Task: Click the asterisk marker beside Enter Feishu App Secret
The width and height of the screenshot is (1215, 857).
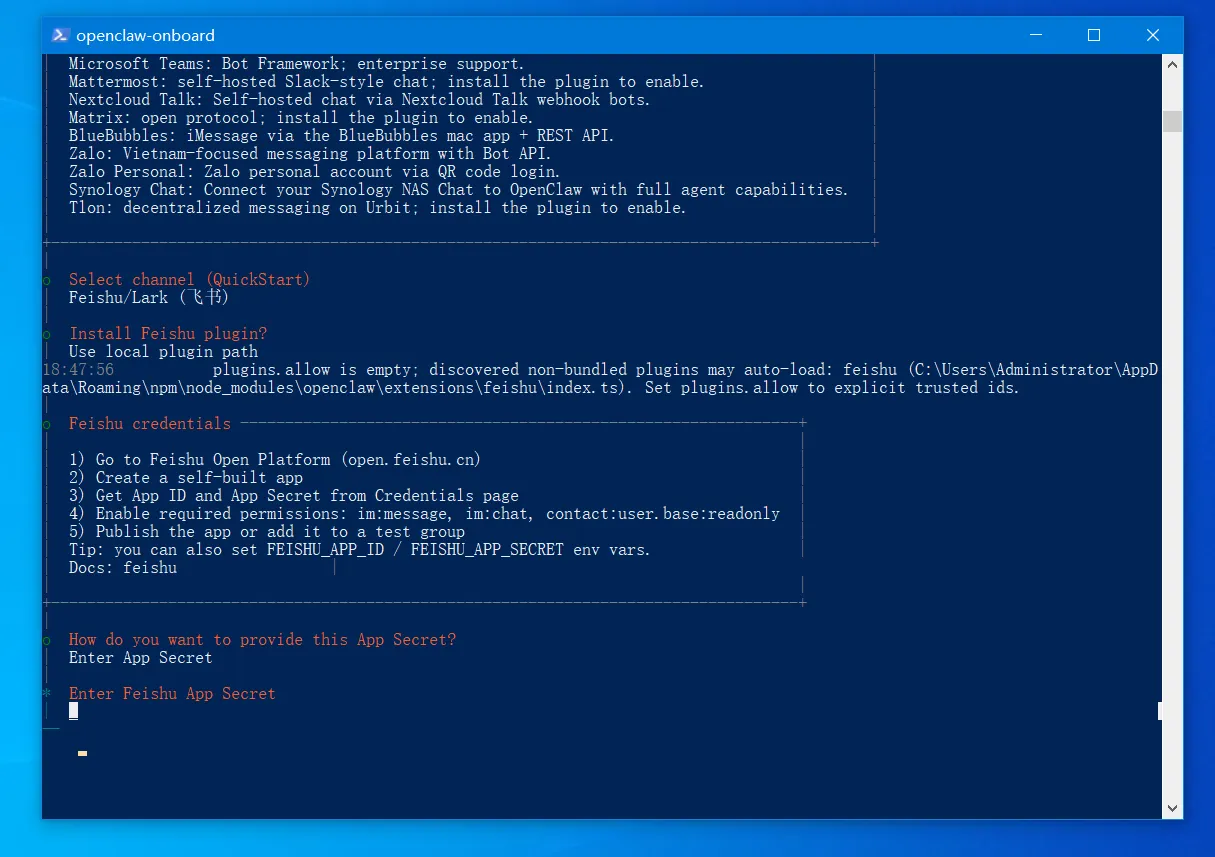Action: pos(47,694)
